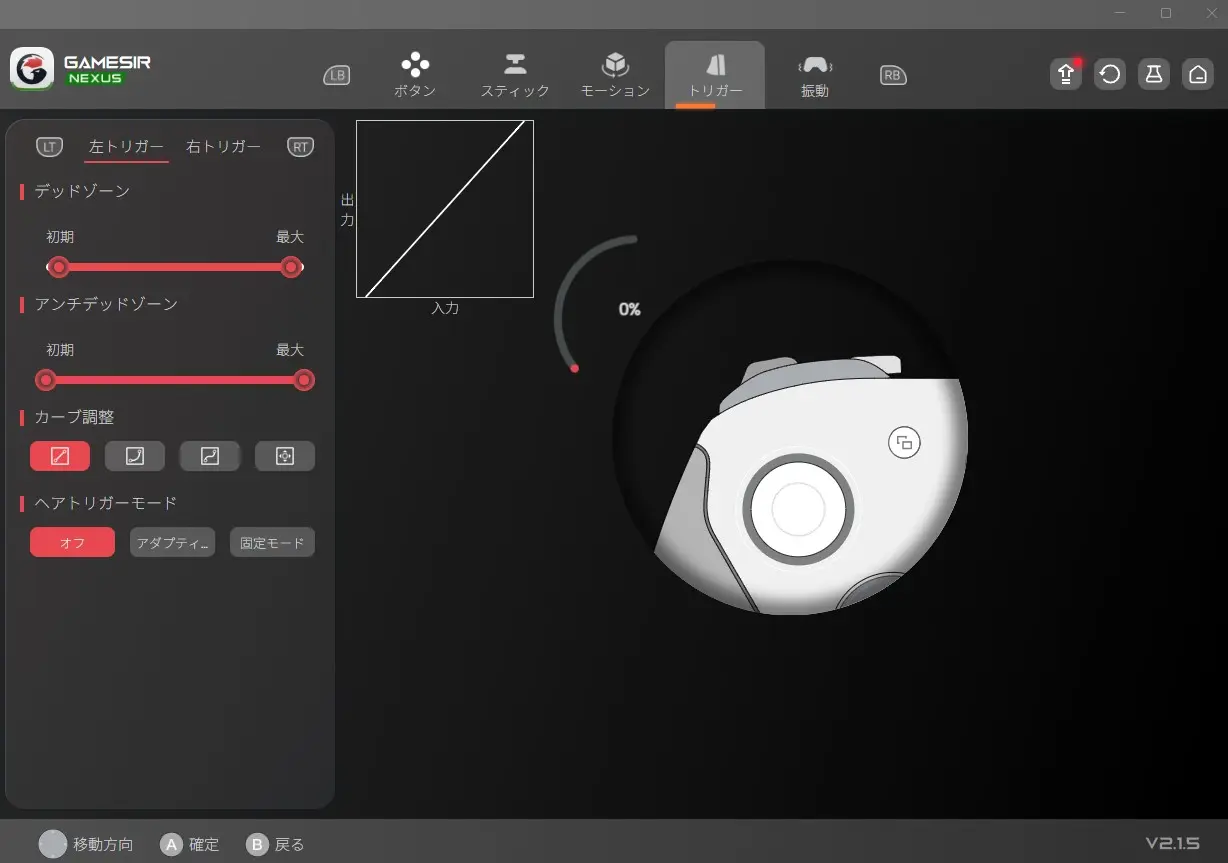
Task: Click the circular arrow reset icon
Action: click(1109, 75)
